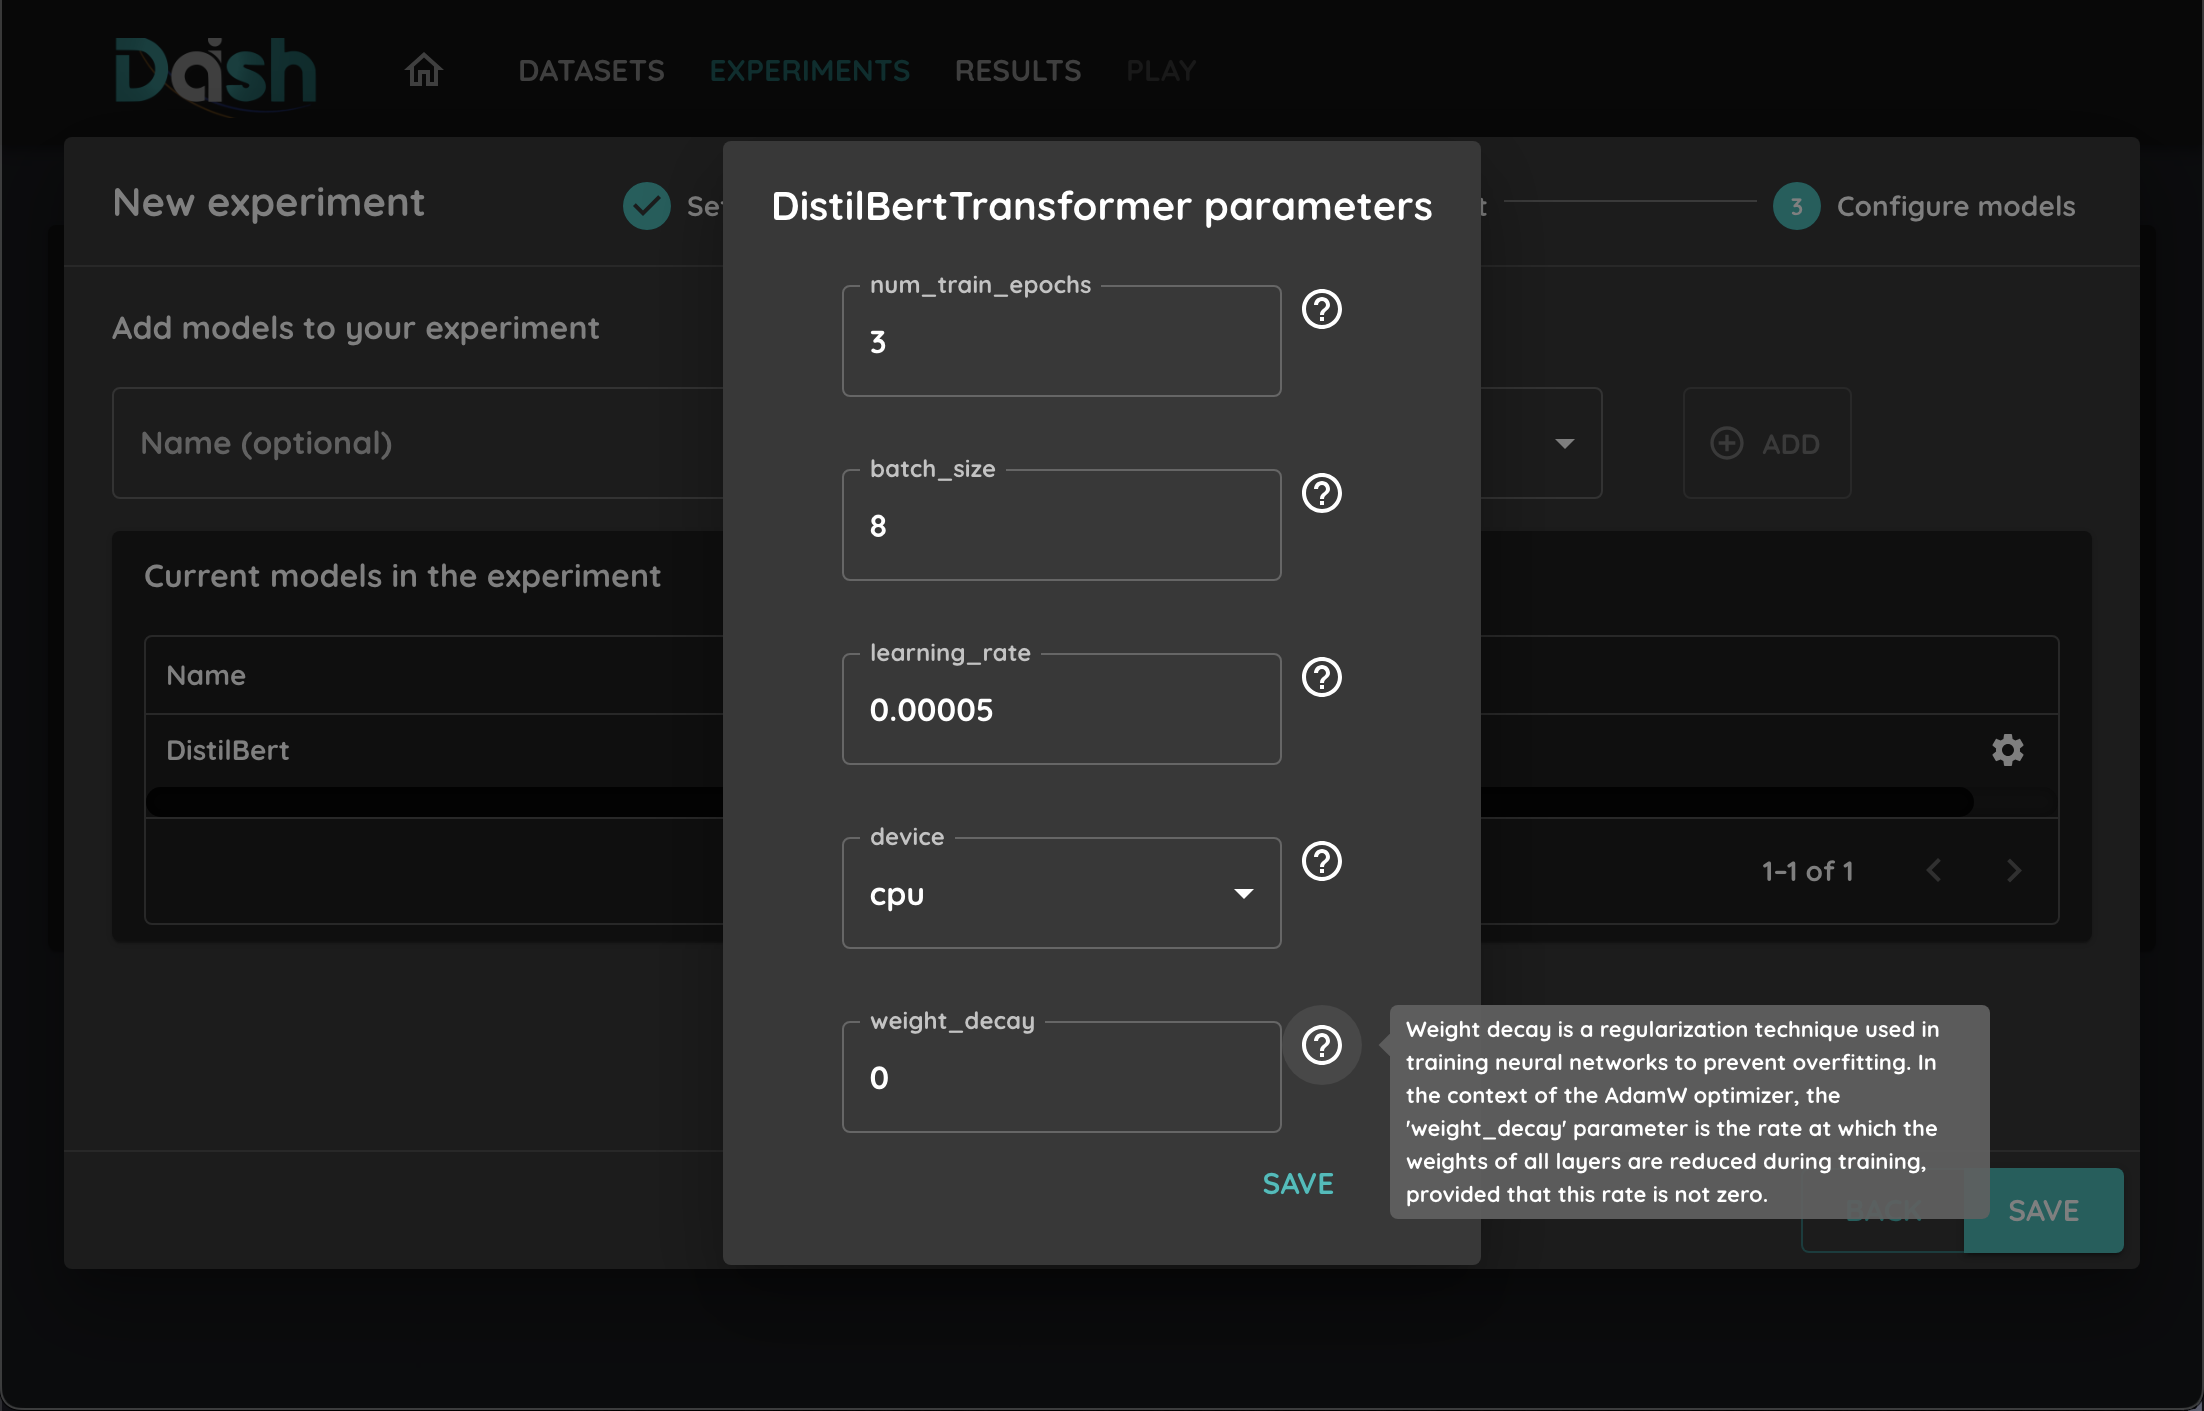Go to next page in models table
Image resolution: width=2204 pixels, height=1411 pixels.
pos(2014,871)
